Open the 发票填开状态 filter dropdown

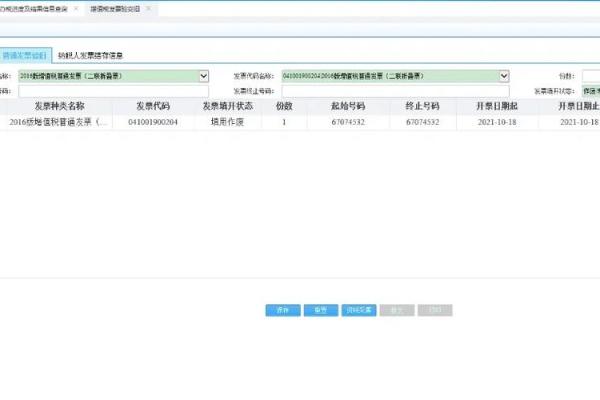coord(591,91)
